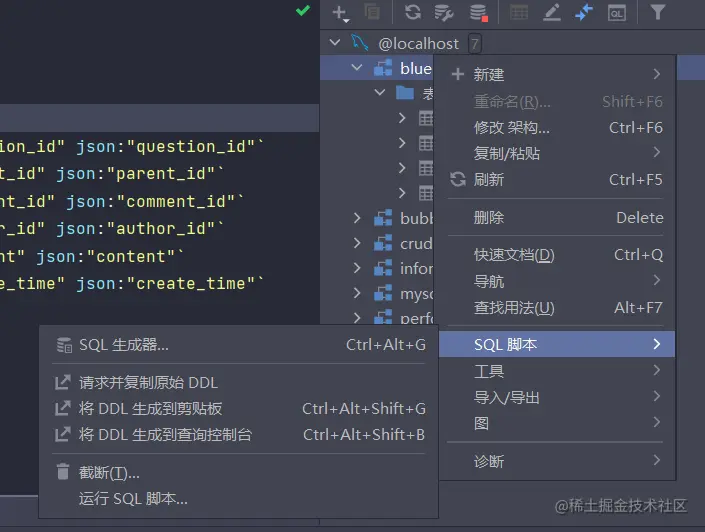
Task: Choose 修改 架构... from context menu
Action: (557, 128)
